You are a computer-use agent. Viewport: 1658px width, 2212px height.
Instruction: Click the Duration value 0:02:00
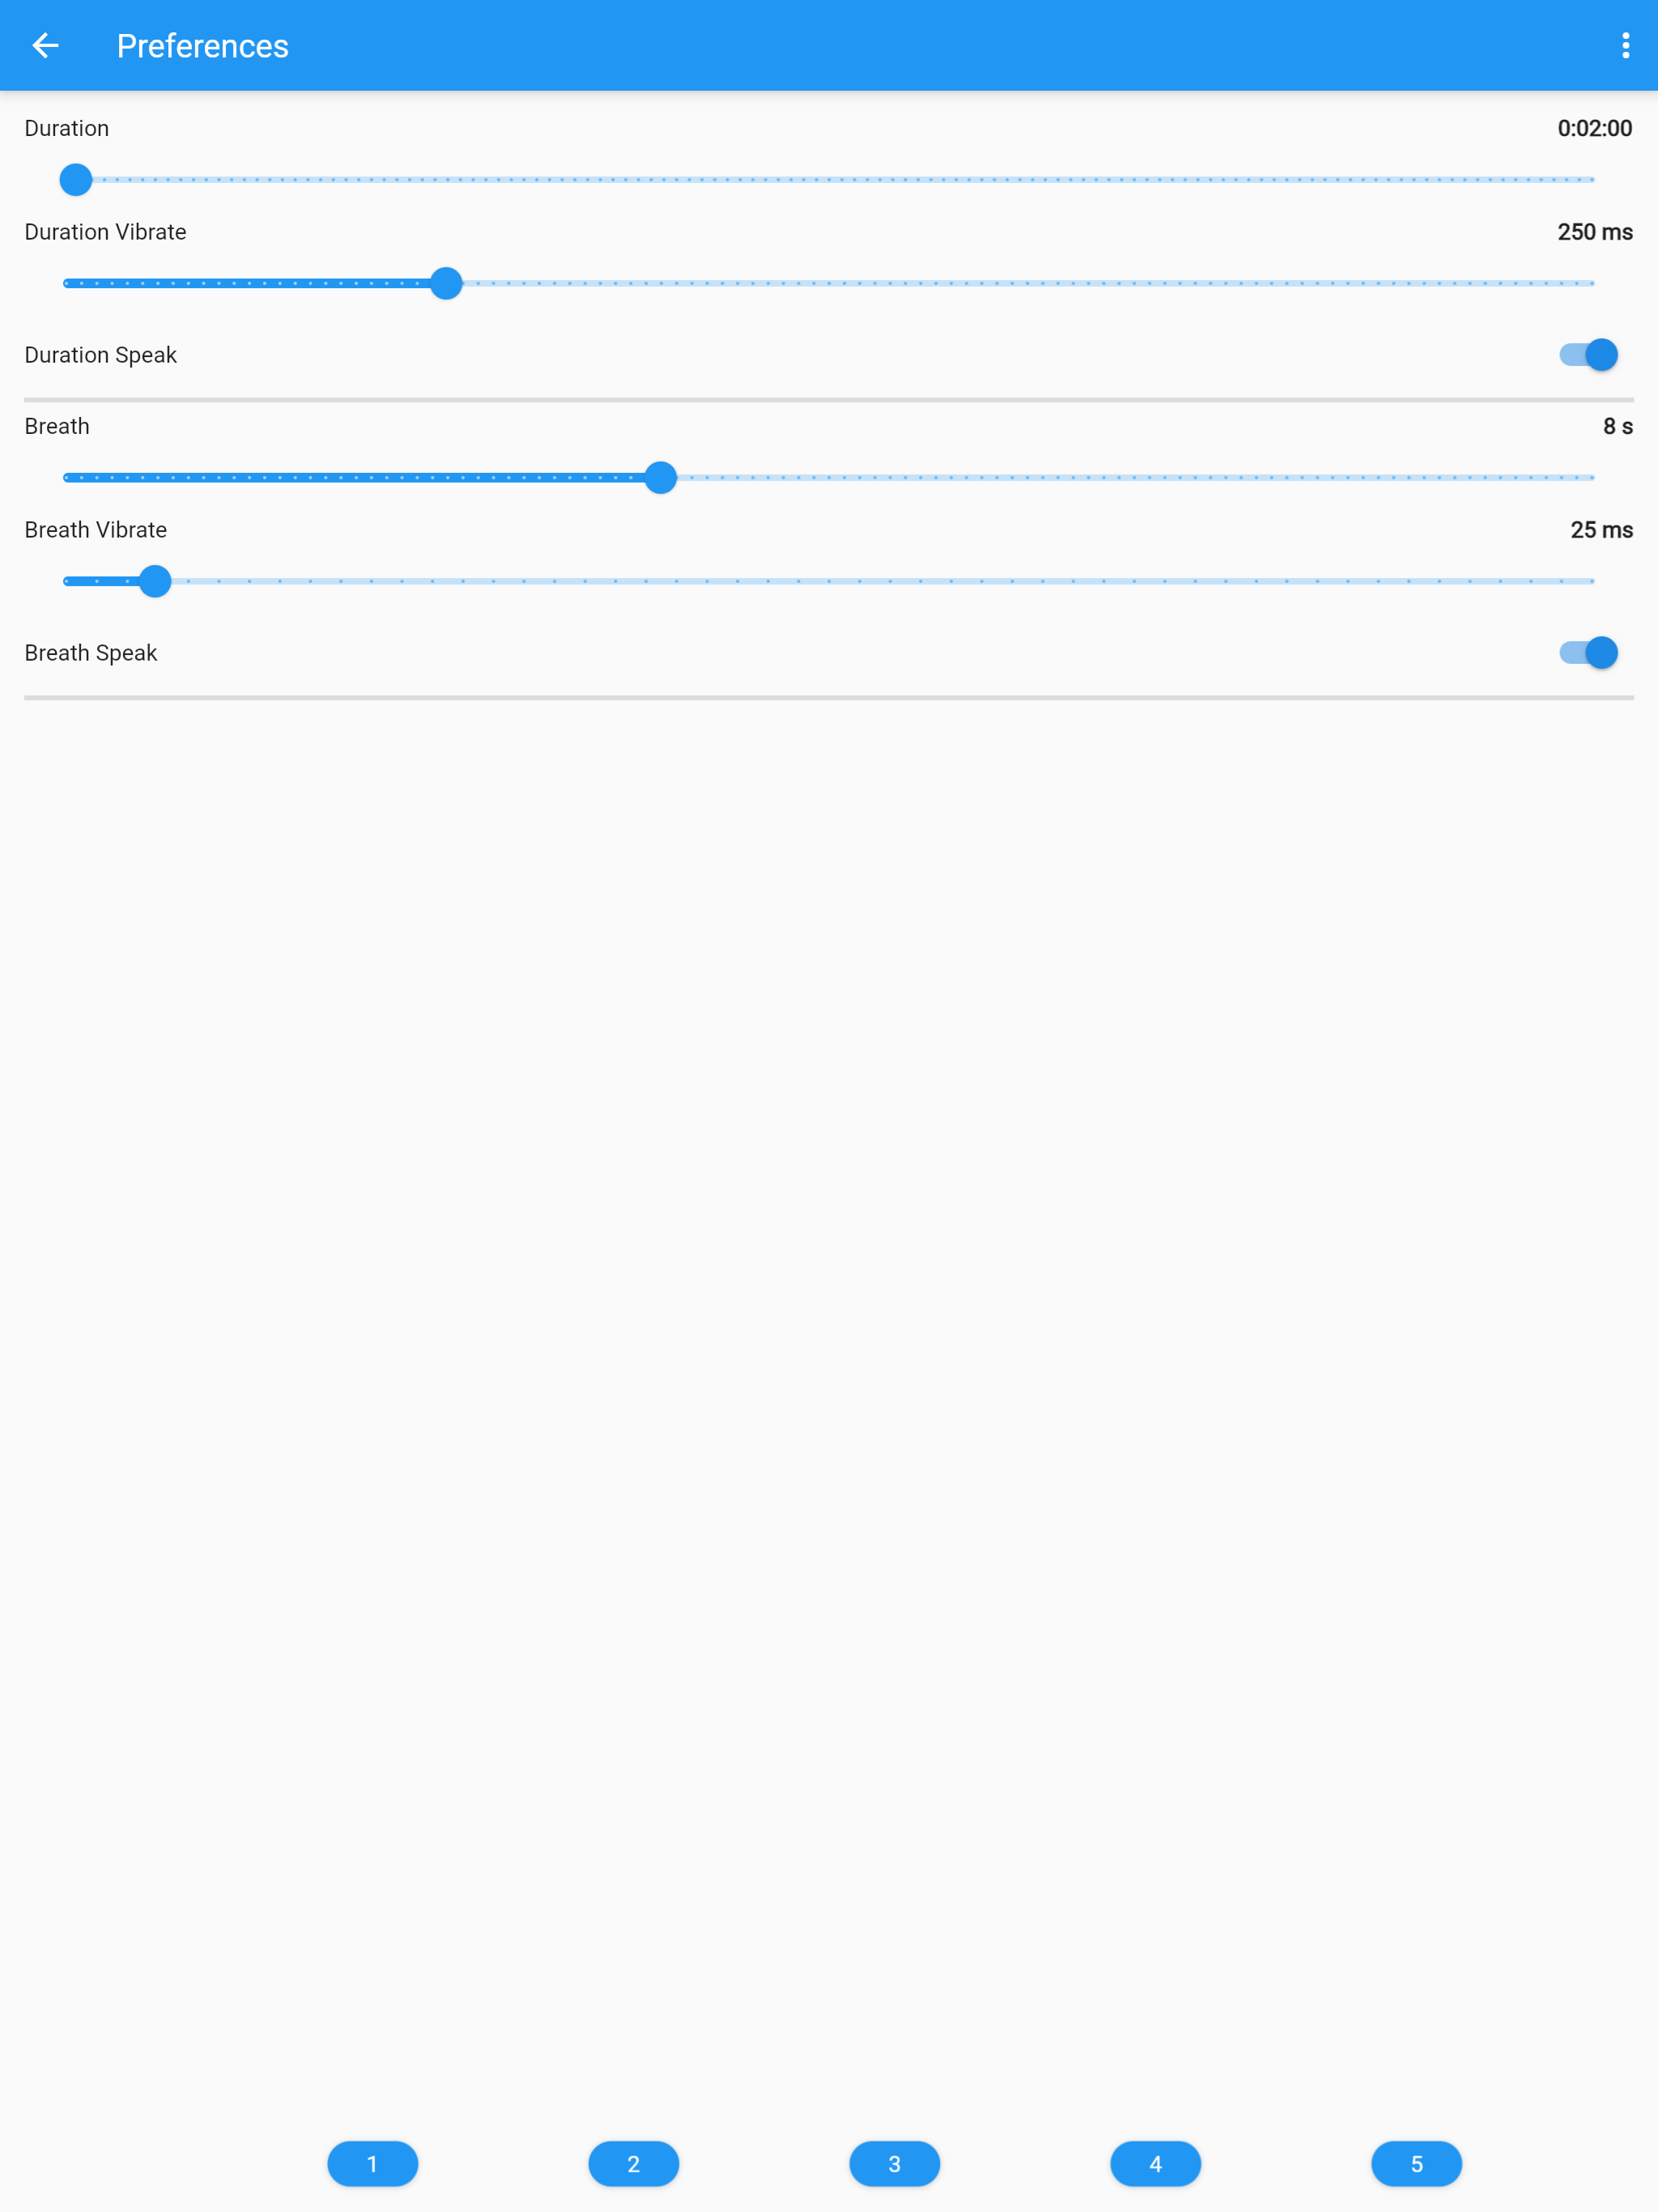tap(1594, 129)
